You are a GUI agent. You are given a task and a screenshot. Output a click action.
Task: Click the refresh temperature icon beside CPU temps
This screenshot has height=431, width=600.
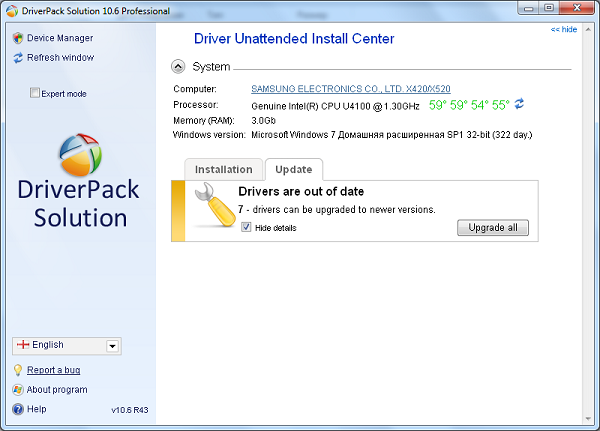(519, 104)
